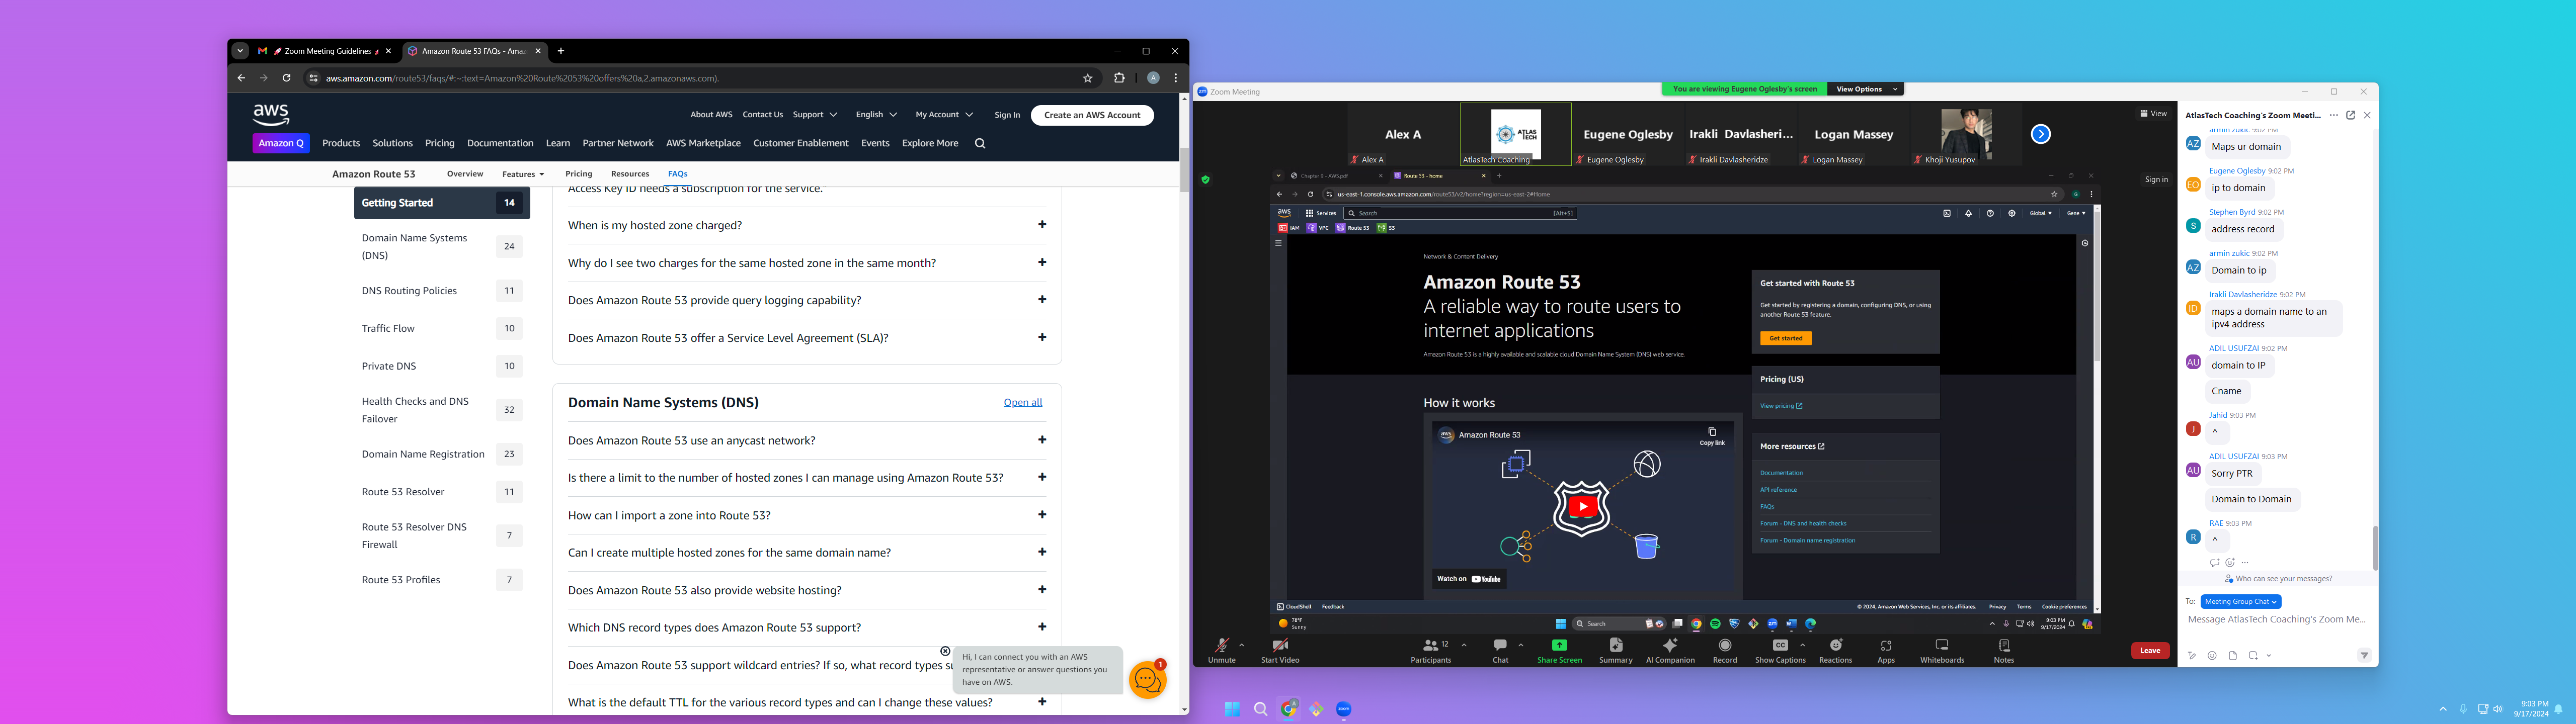Screen dimensions: 2576x724
Task: Toggle Show Captions in Zoom
Action: (x=1780, y=646)
